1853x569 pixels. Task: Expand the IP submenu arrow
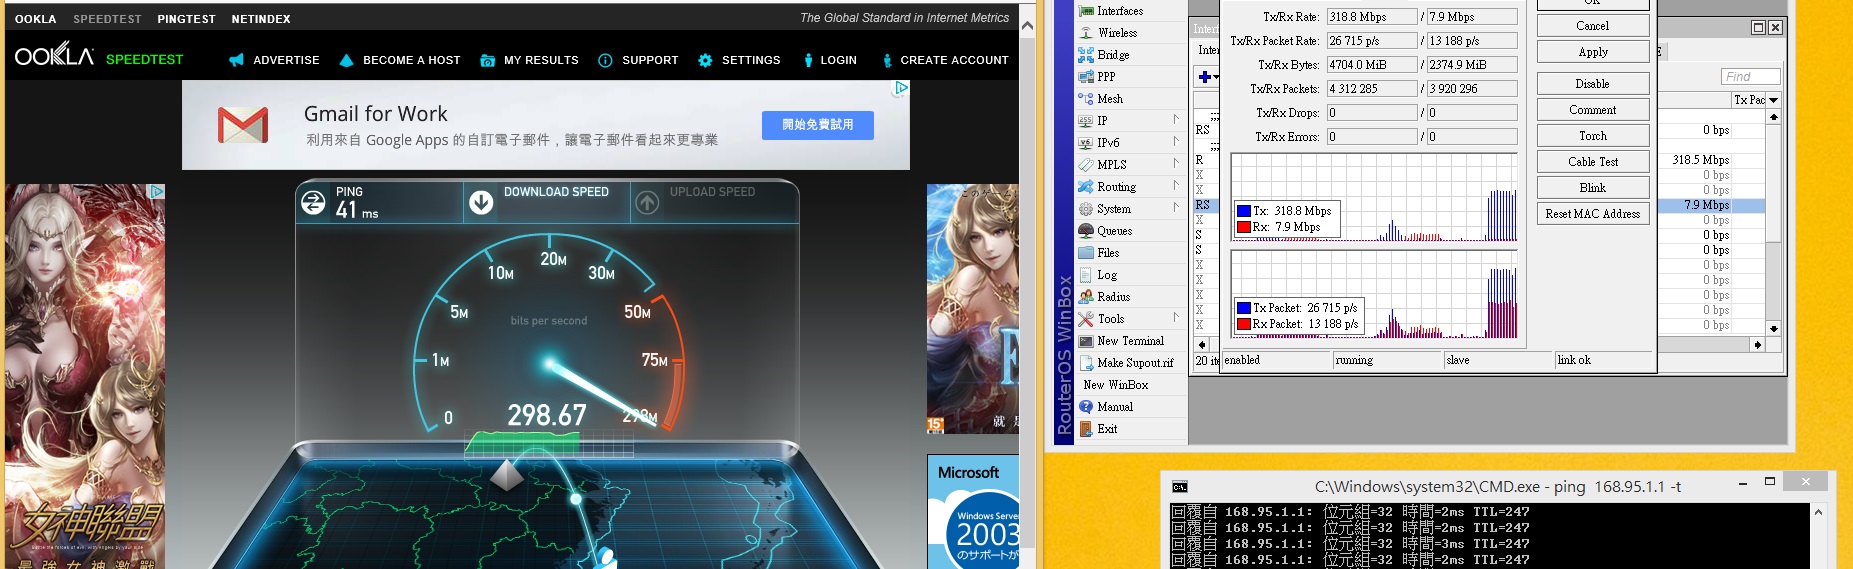coord(1176,120)
